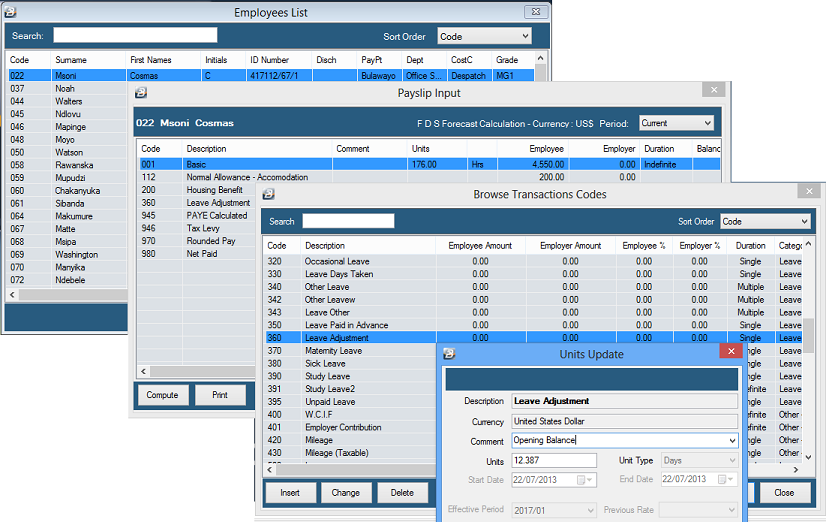Click the Units input field showing 12.387
Image resolution: width=826 pixels, height=522 pixels.
(554, 460)
